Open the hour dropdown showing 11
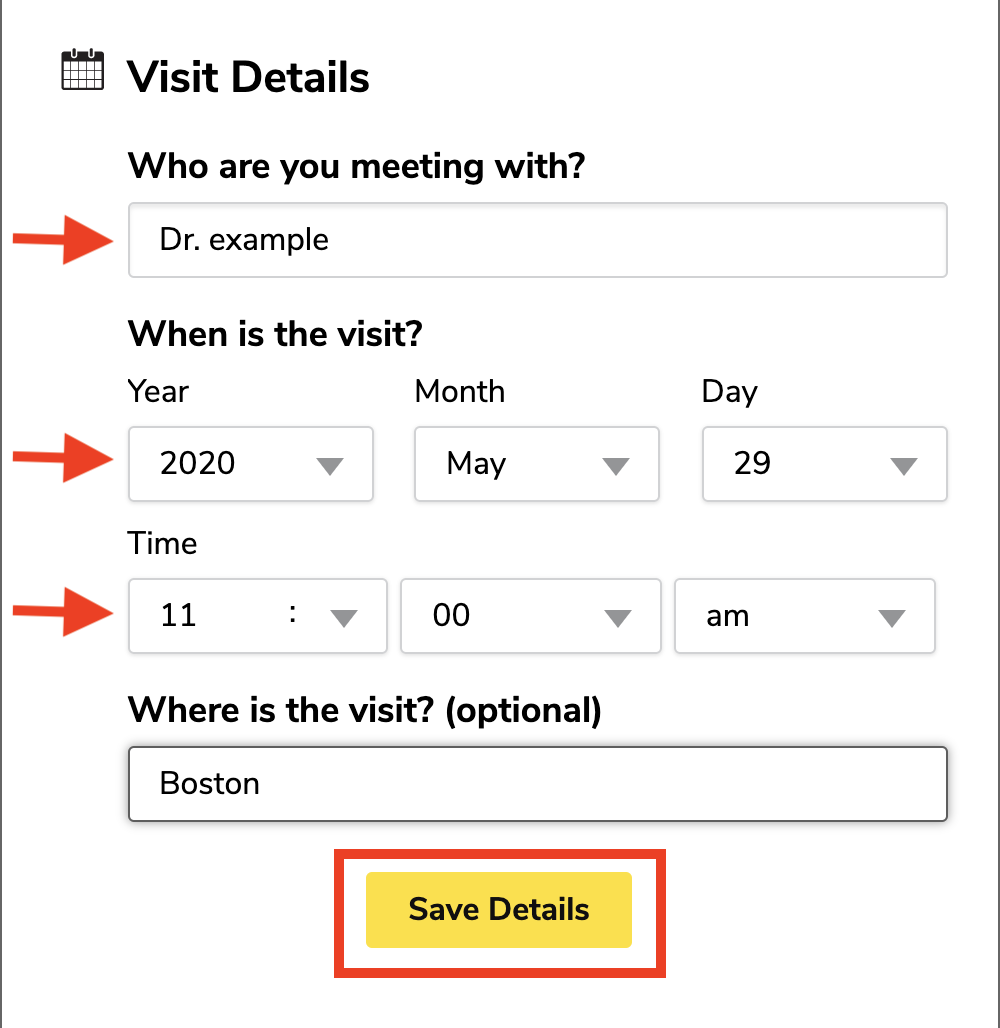The image size is (1000, 1028). pos(258,616)
